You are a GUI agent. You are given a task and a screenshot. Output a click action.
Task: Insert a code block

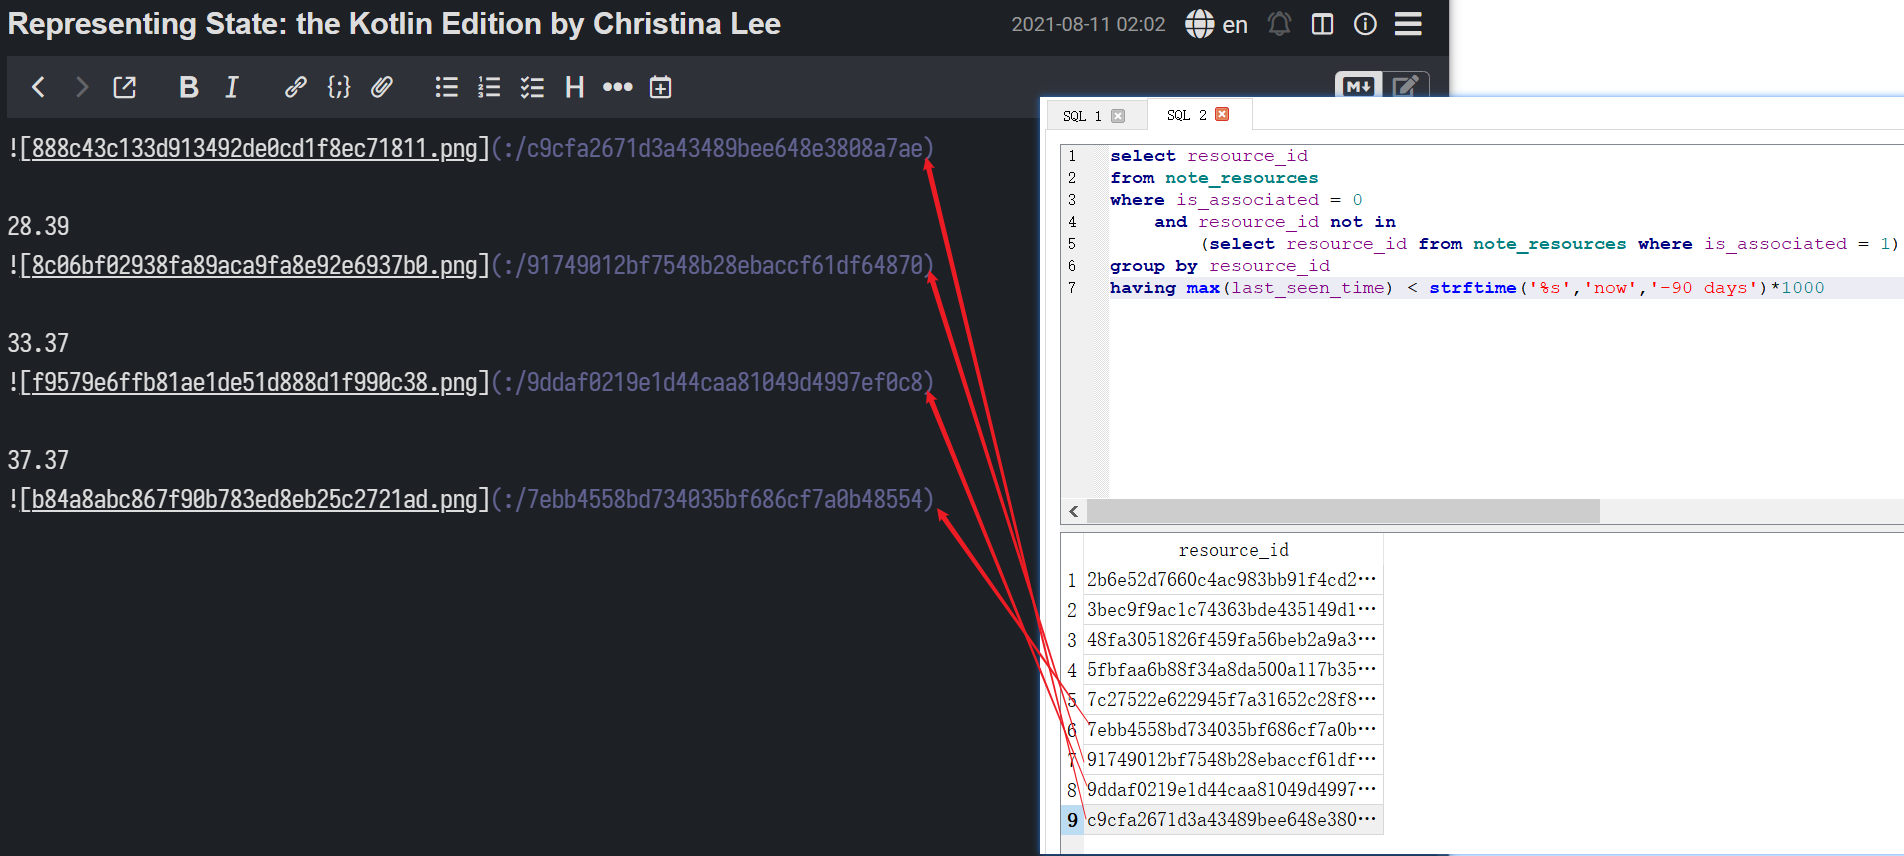(339, 87)
